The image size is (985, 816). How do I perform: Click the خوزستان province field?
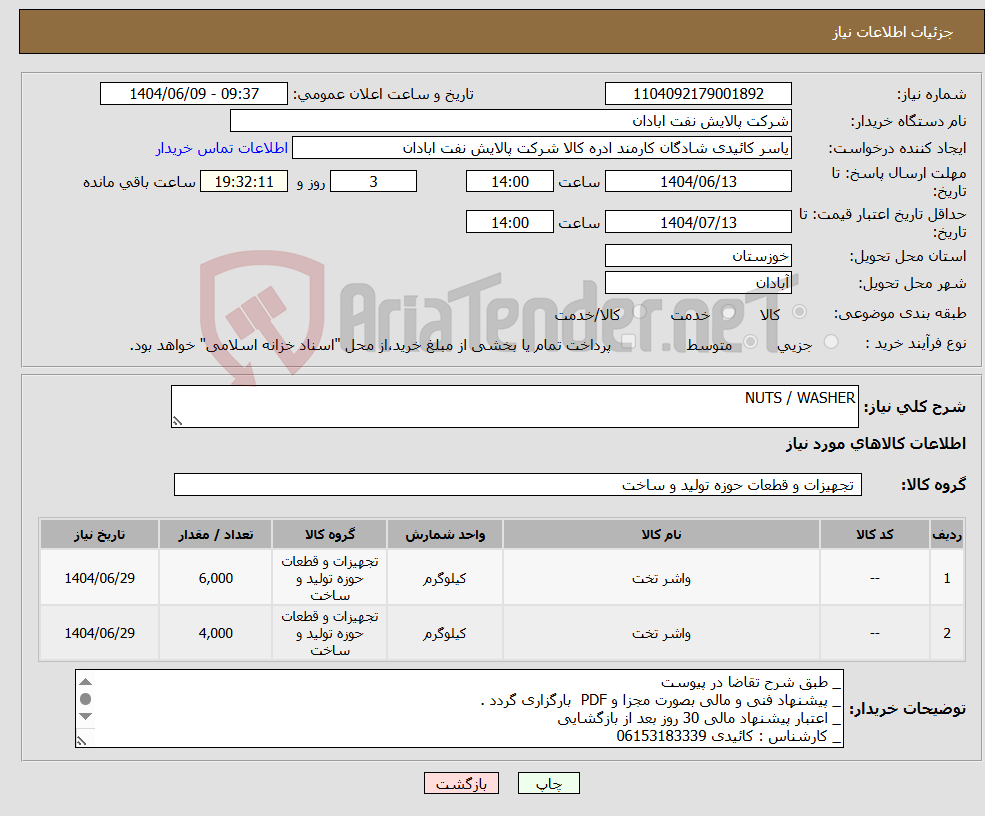click(x=698, y=255)
